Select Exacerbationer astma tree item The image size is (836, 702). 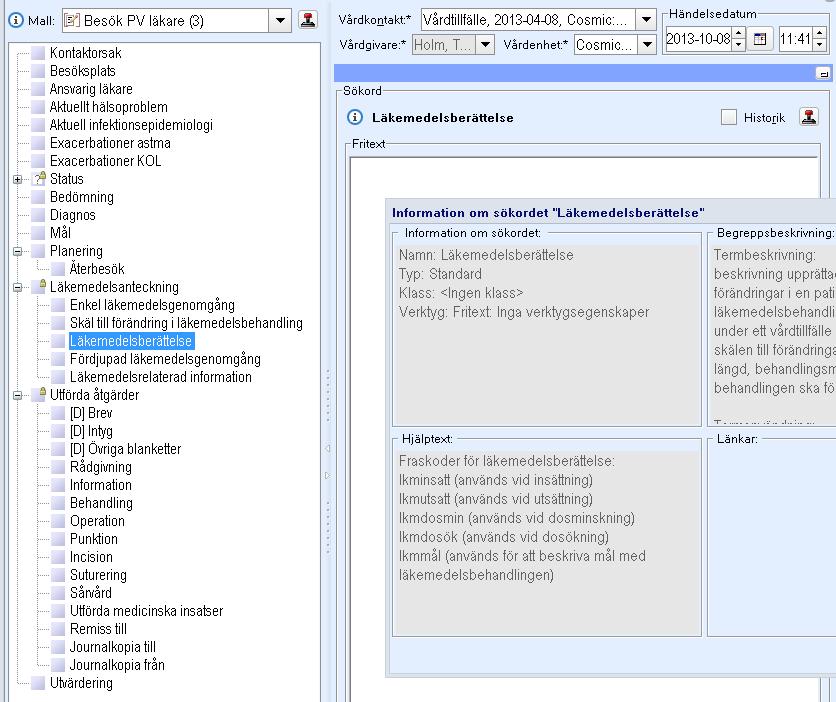tap(110, 143)
